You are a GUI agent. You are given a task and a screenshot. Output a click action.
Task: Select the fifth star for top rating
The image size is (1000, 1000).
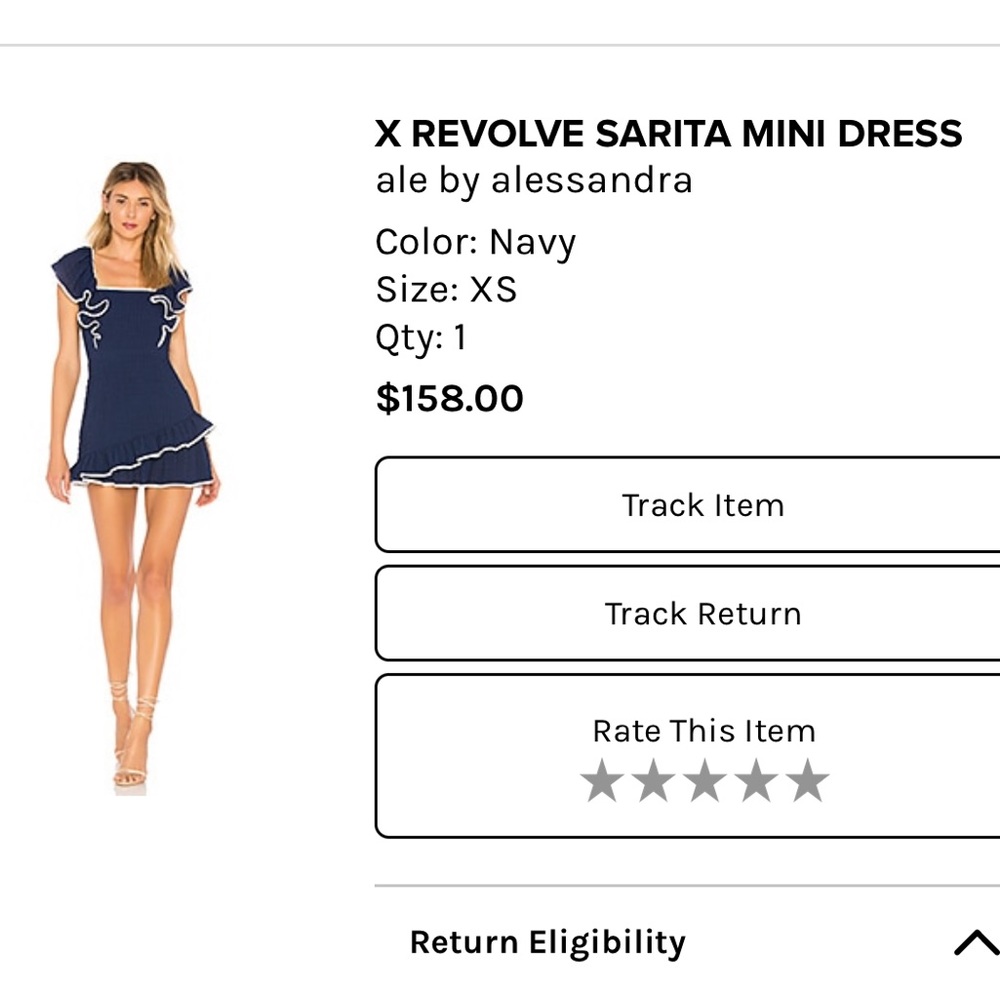[x=808, y=781]
